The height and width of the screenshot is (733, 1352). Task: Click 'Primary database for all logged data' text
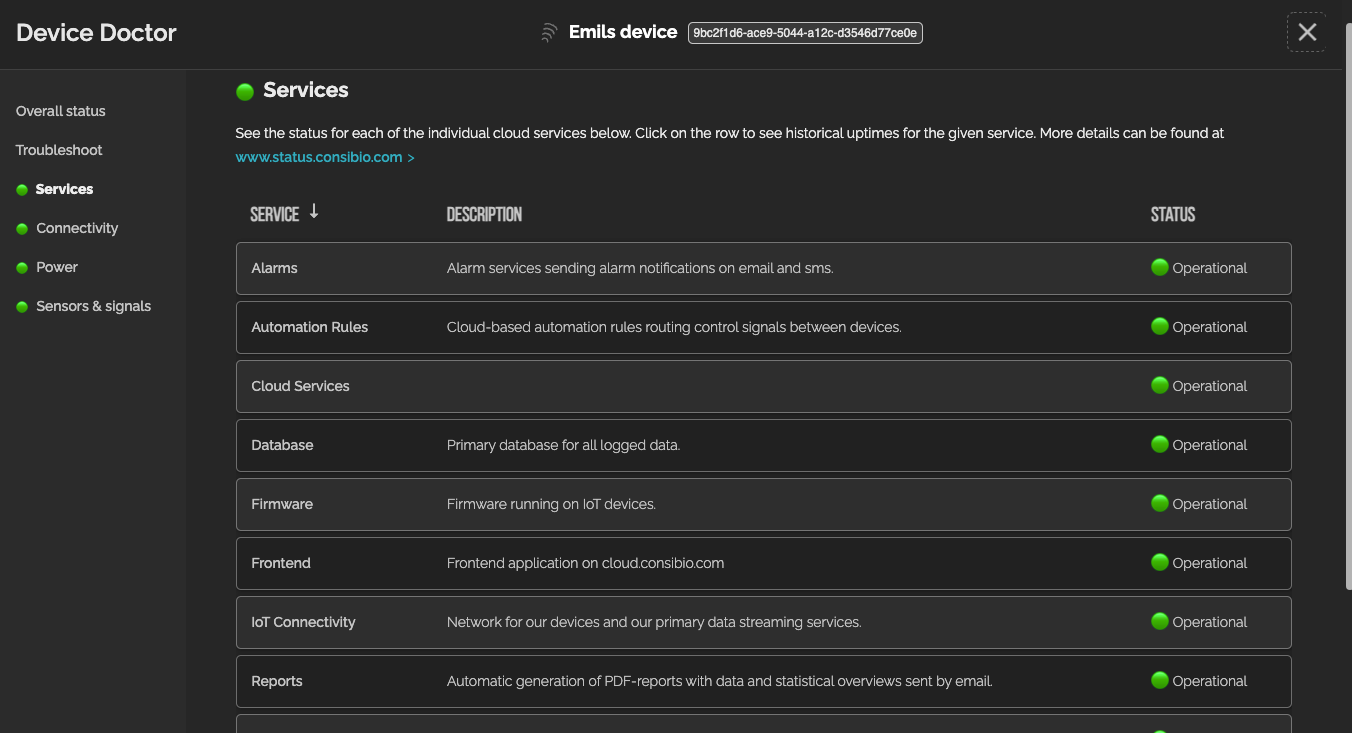(563, 445)
